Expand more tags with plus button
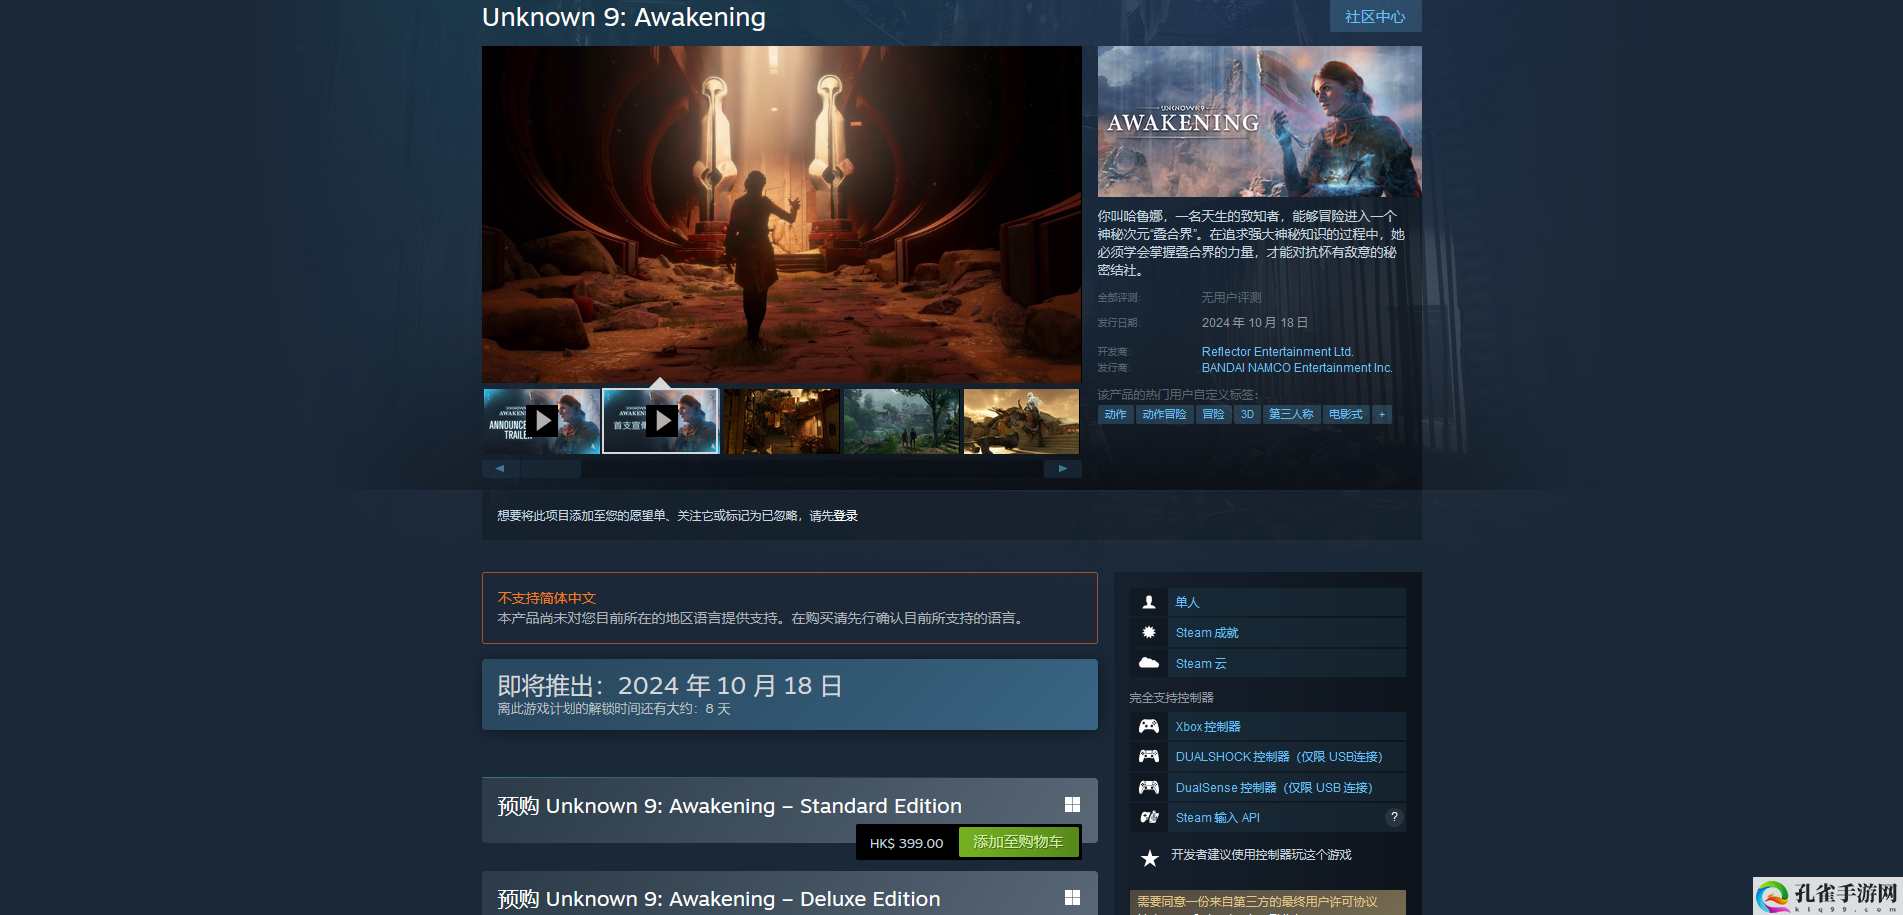This screenshot has height=915, width=1903. point(1382,414)
